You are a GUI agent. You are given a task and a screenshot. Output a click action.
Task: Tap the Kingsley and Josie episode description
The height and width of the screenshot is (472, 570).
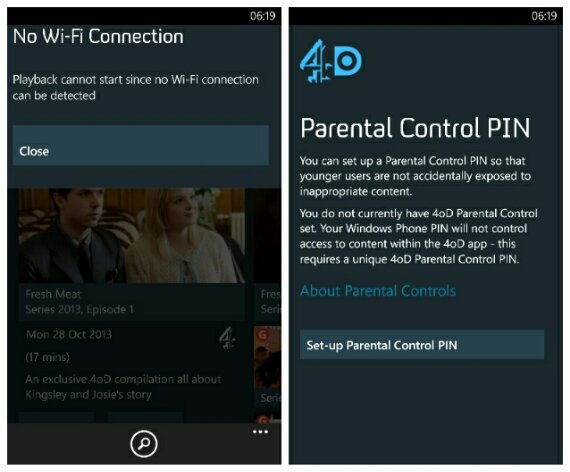pyautogui.click(x=123, y=387)
